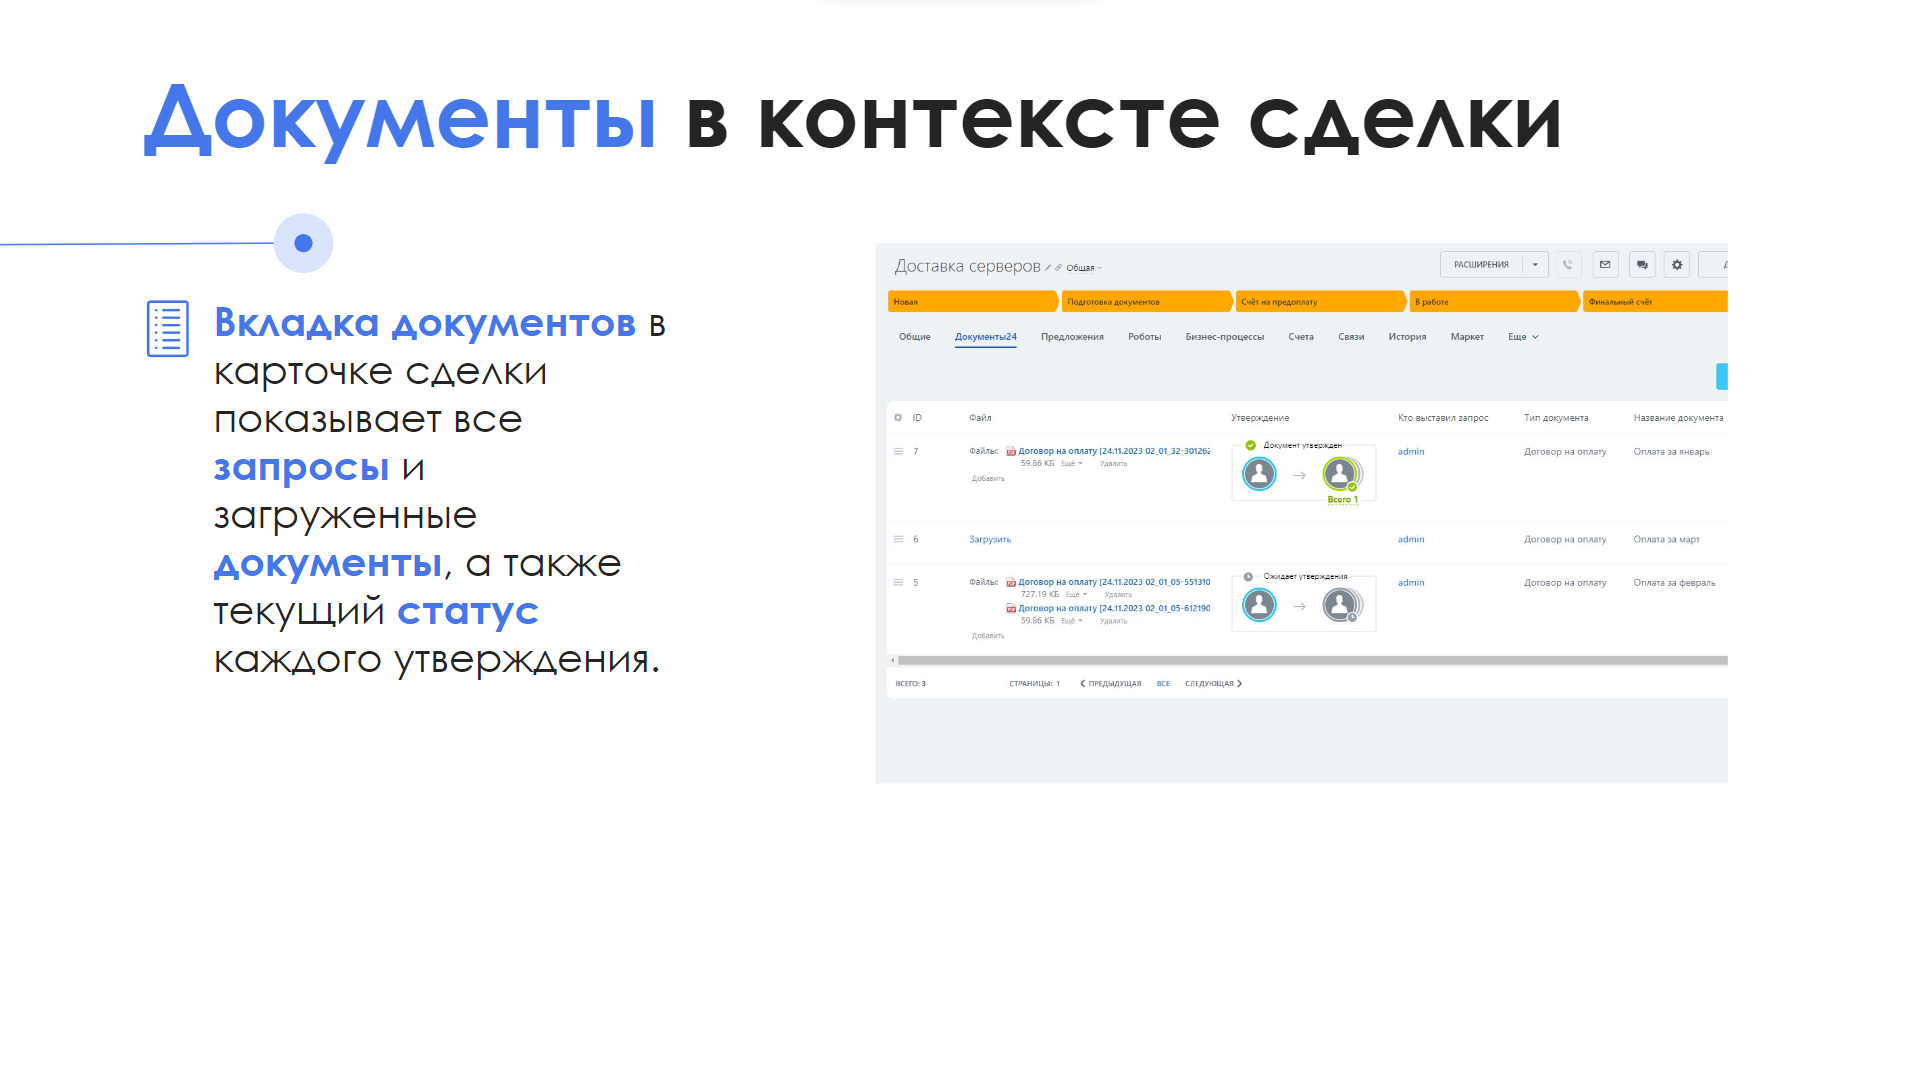The image size is (1920, 1080).
Task: Click the gear settings icon near РАСШИРЕНИЯ
Action: point(1677,265)
